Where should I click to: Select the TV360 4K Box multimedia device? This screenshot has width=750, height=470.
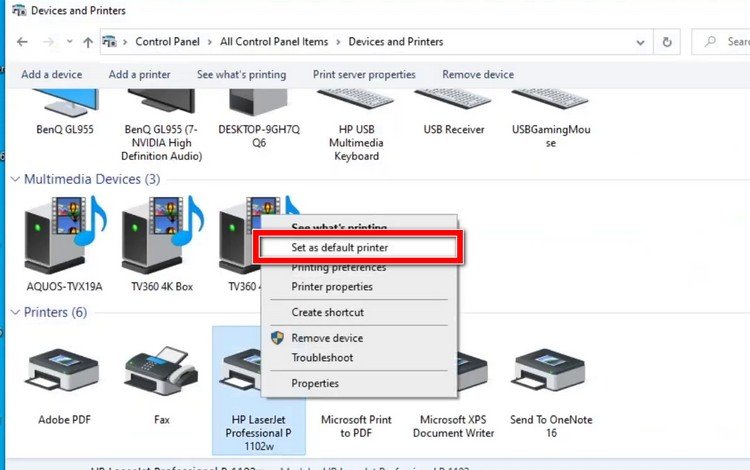click(x=162, y=244)
